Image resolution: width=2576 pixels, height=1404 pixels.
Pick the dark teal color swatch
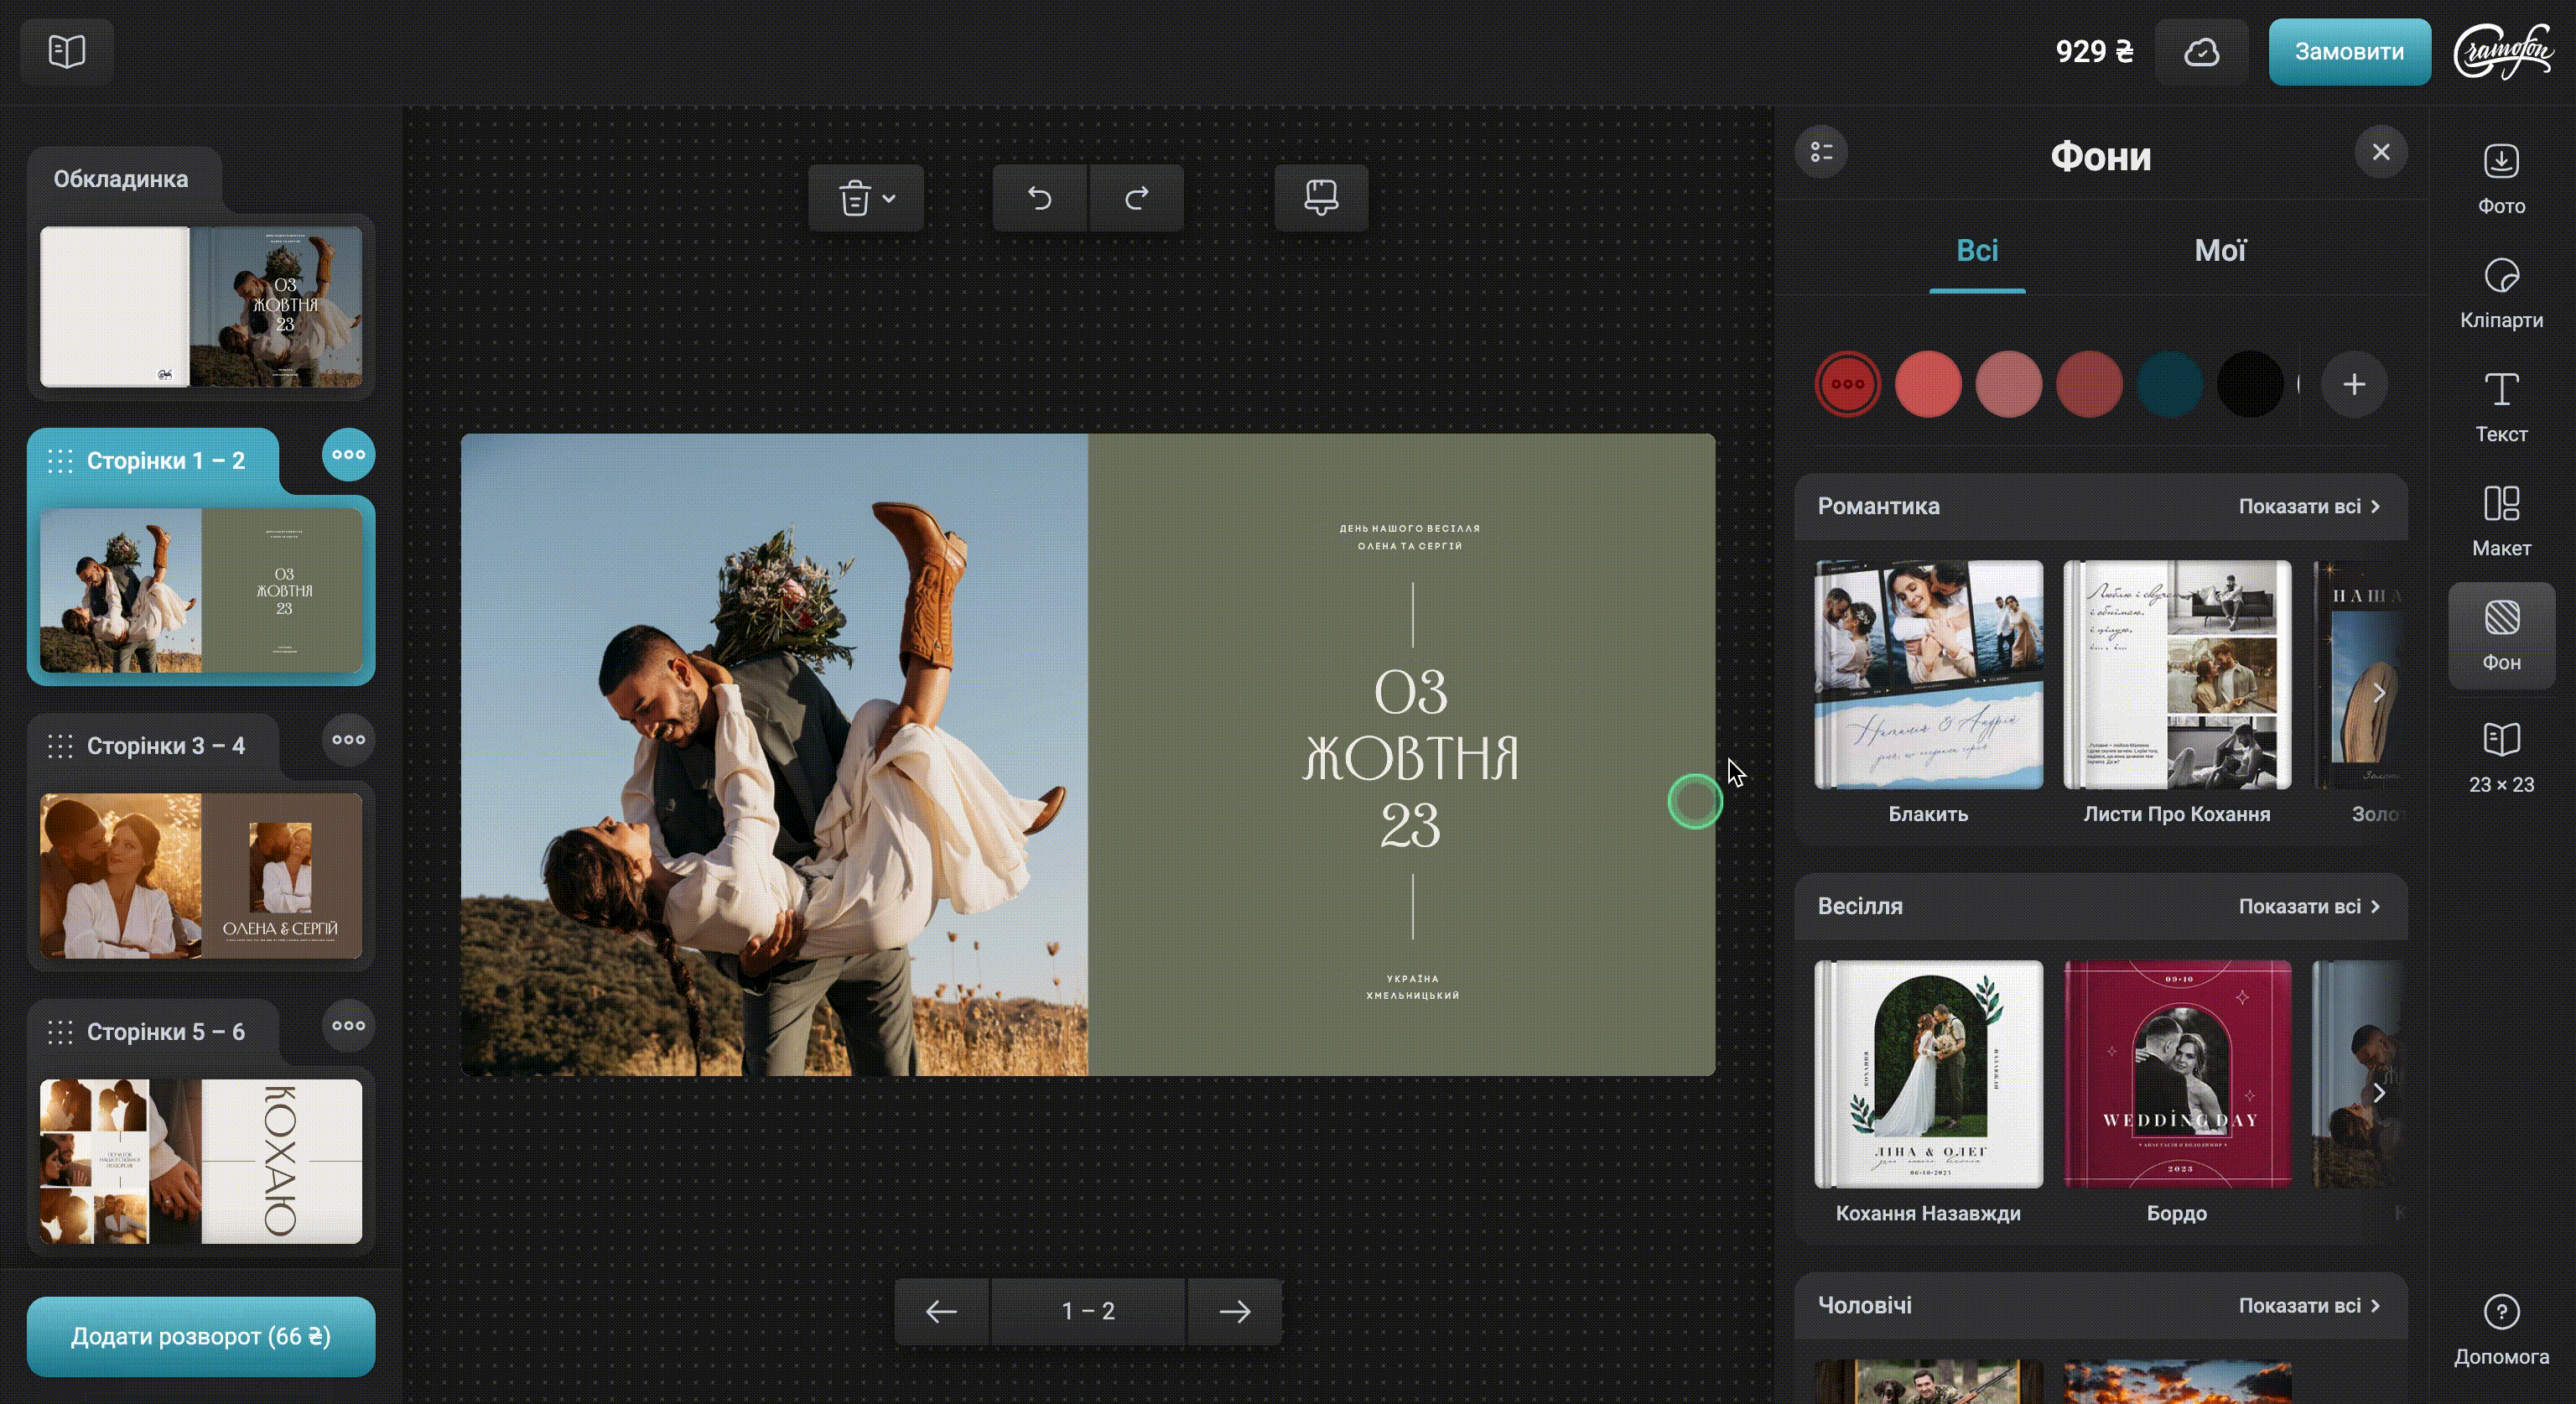pyautogui.click(x=2169, y=384)
